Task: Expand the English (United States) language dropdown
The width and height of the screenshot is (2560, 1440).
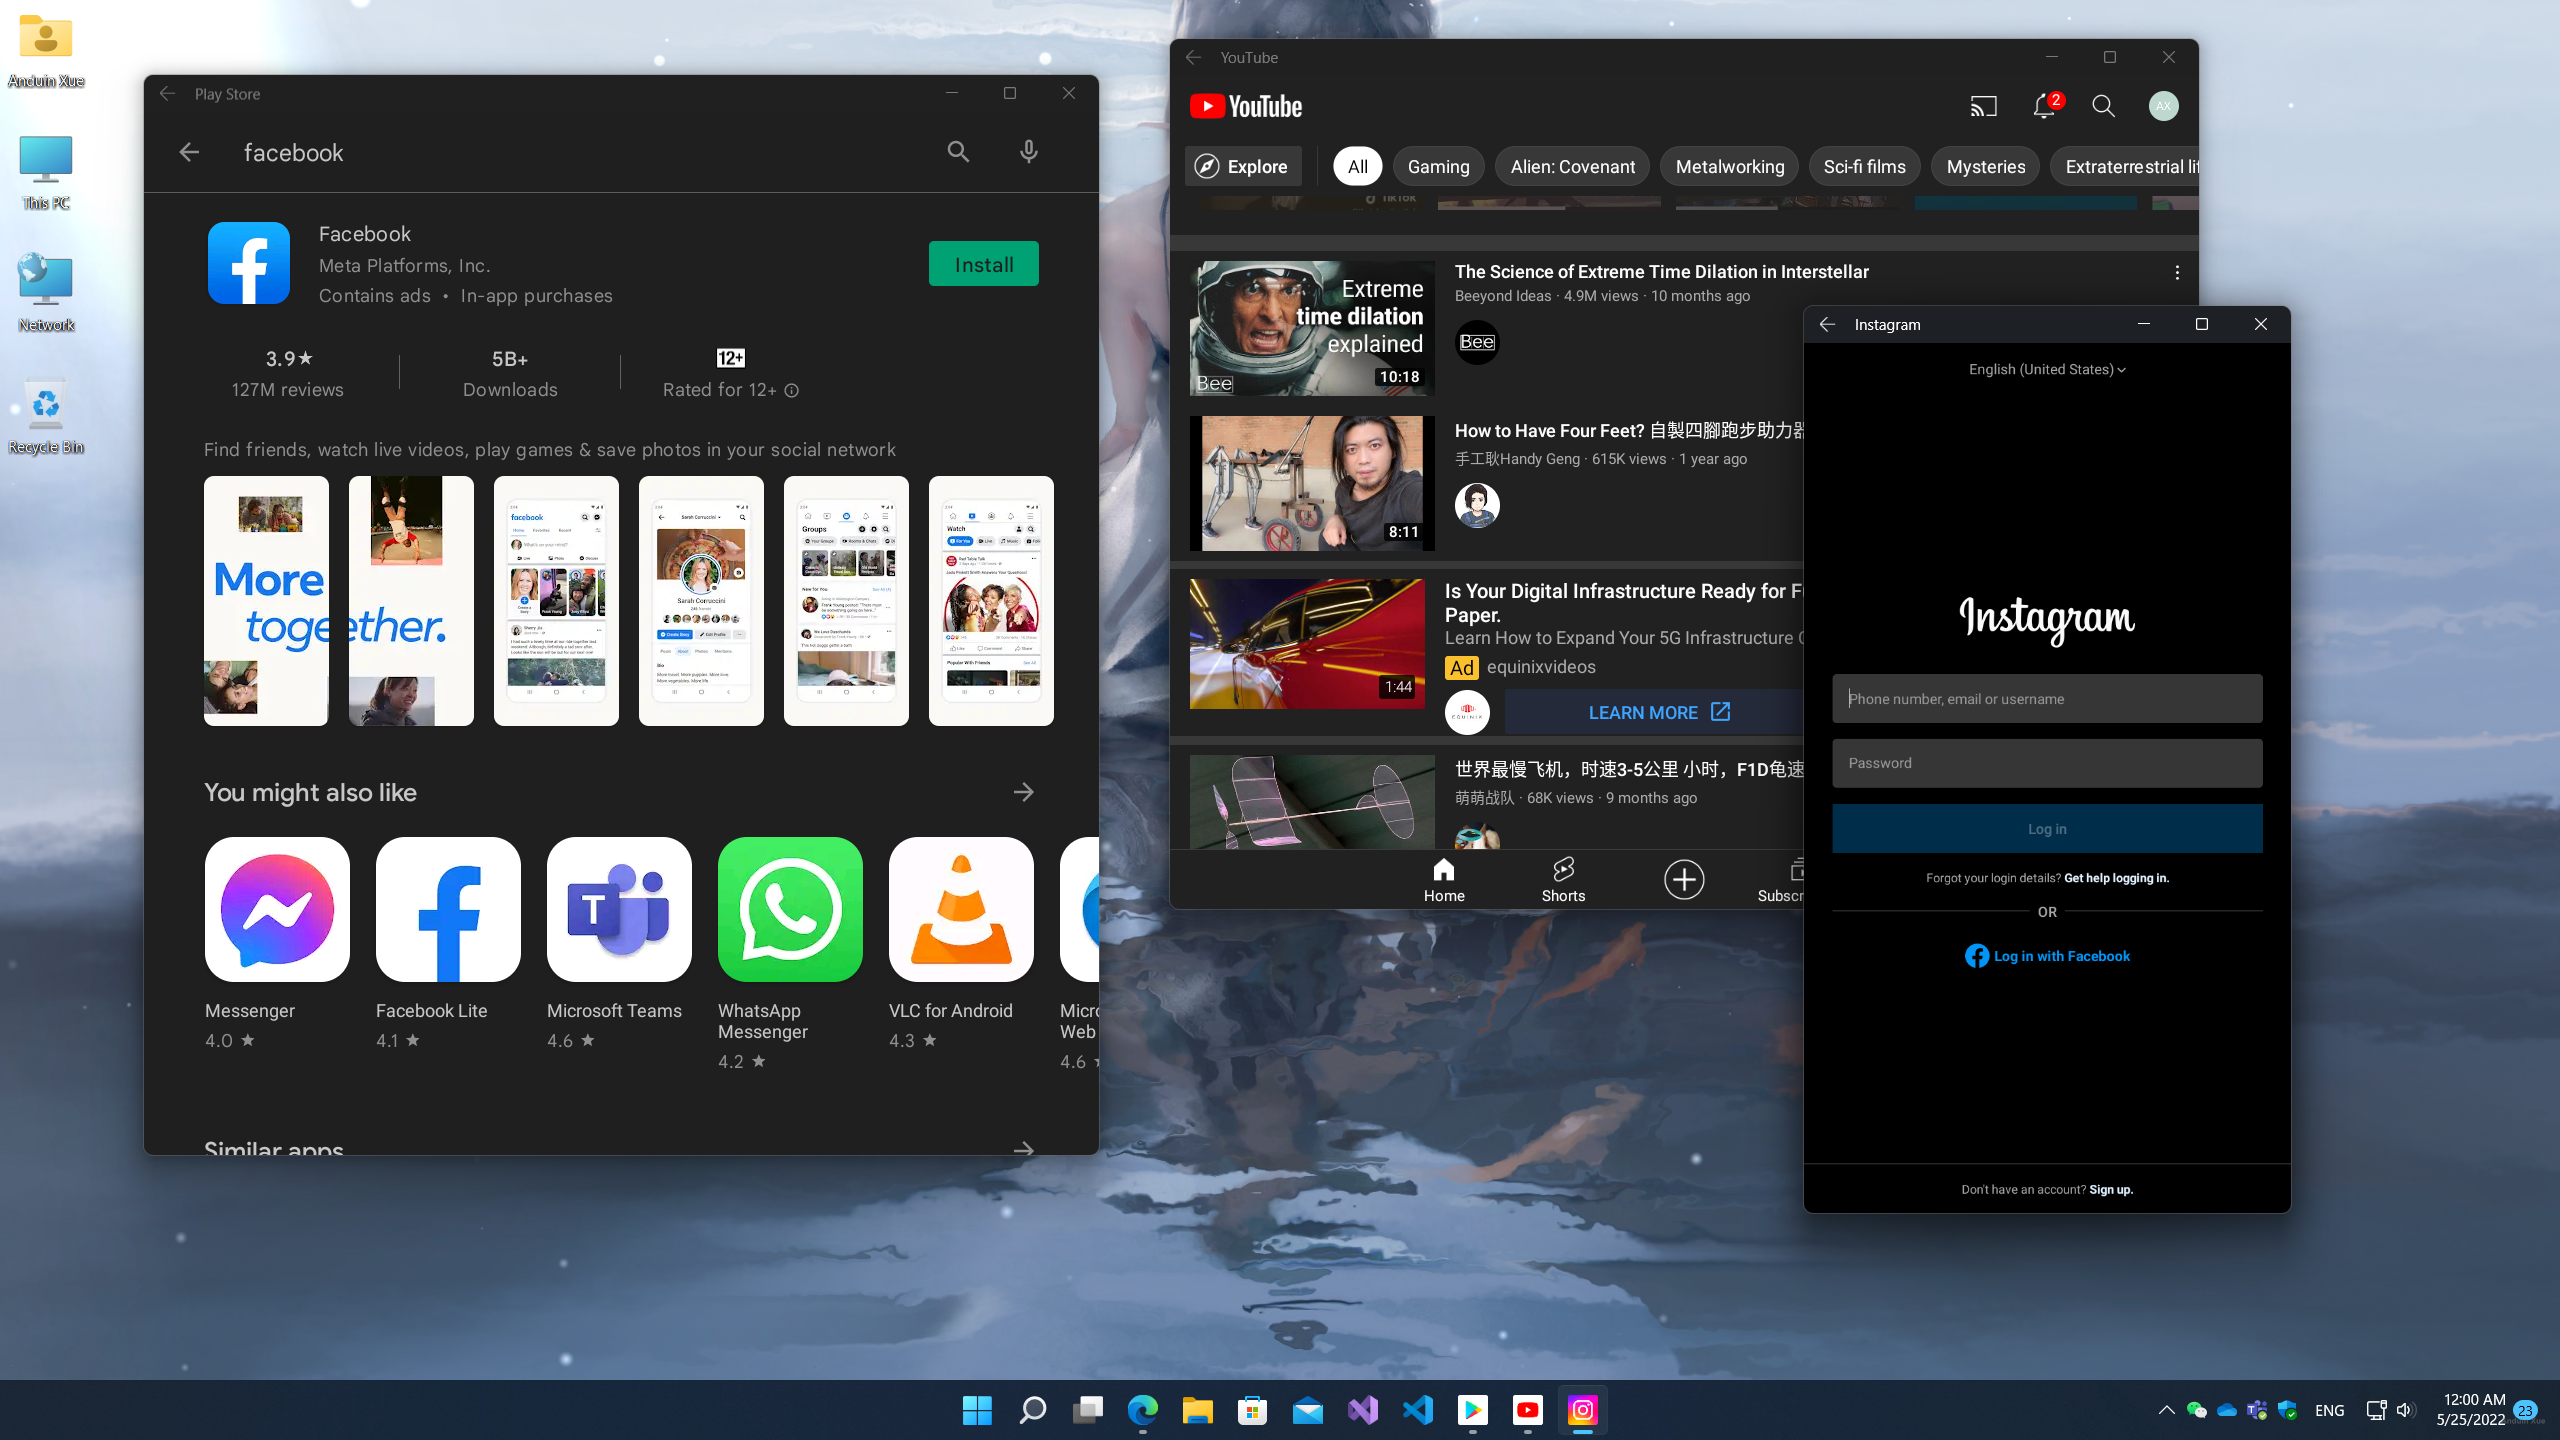Action: click(2047, 369)
